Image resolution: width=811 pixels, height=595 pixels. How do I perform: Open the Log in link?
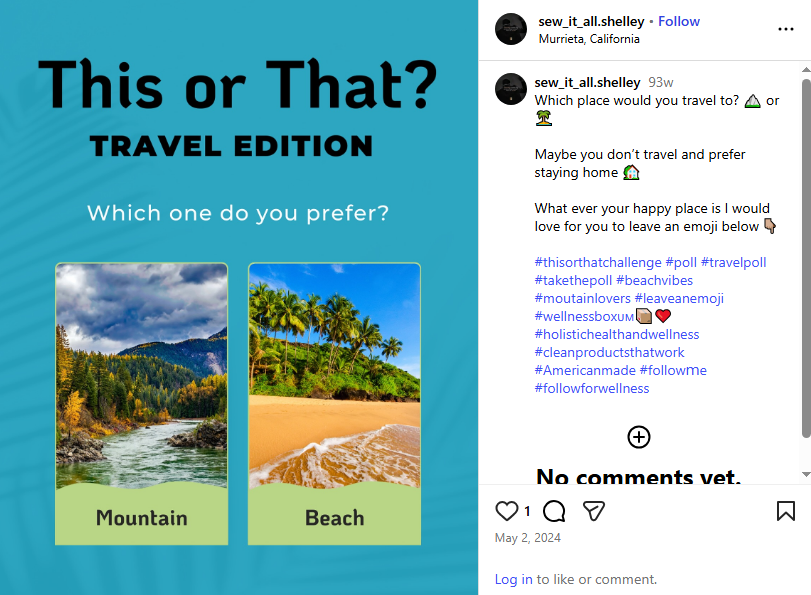click(513, 579)
